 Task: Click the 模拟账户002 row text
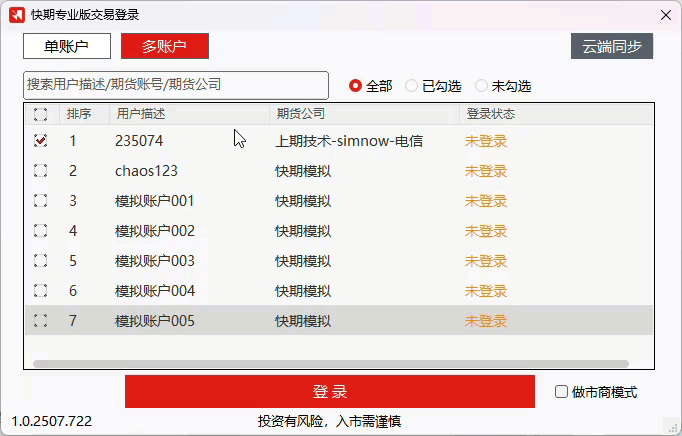[x=155, y=231]
